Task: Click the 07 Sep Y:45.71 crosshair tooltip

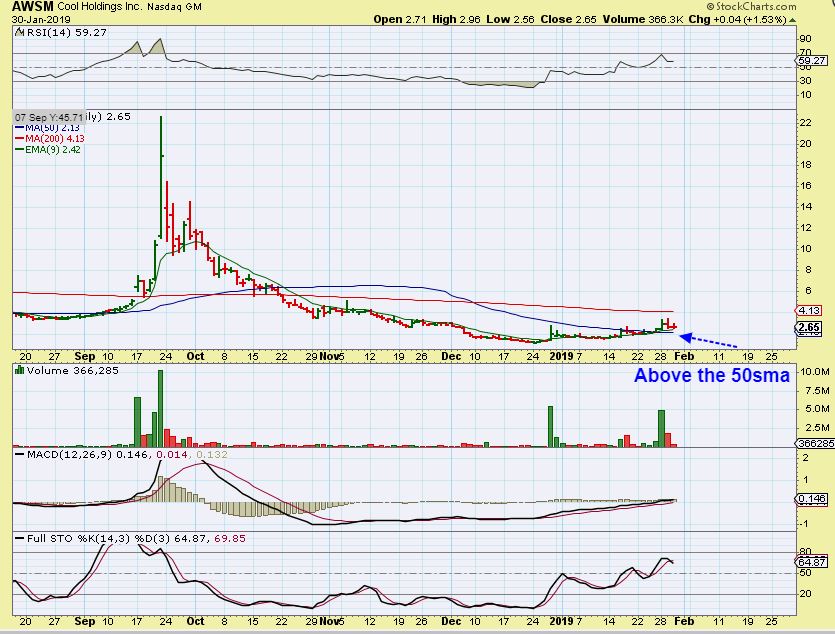Action: click(48, 117)
